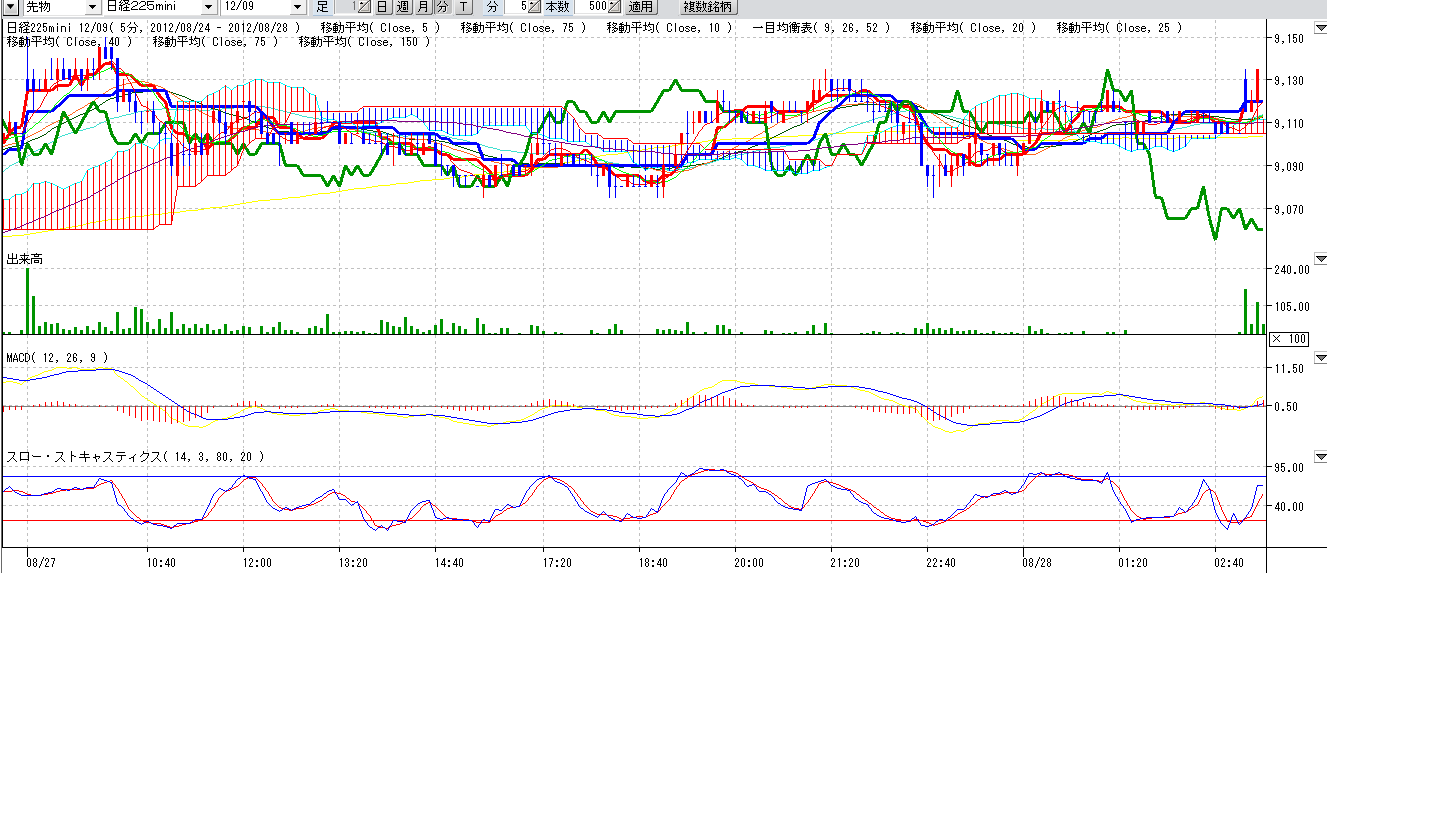Click the ×100 volume scale label

(1288, 340)
